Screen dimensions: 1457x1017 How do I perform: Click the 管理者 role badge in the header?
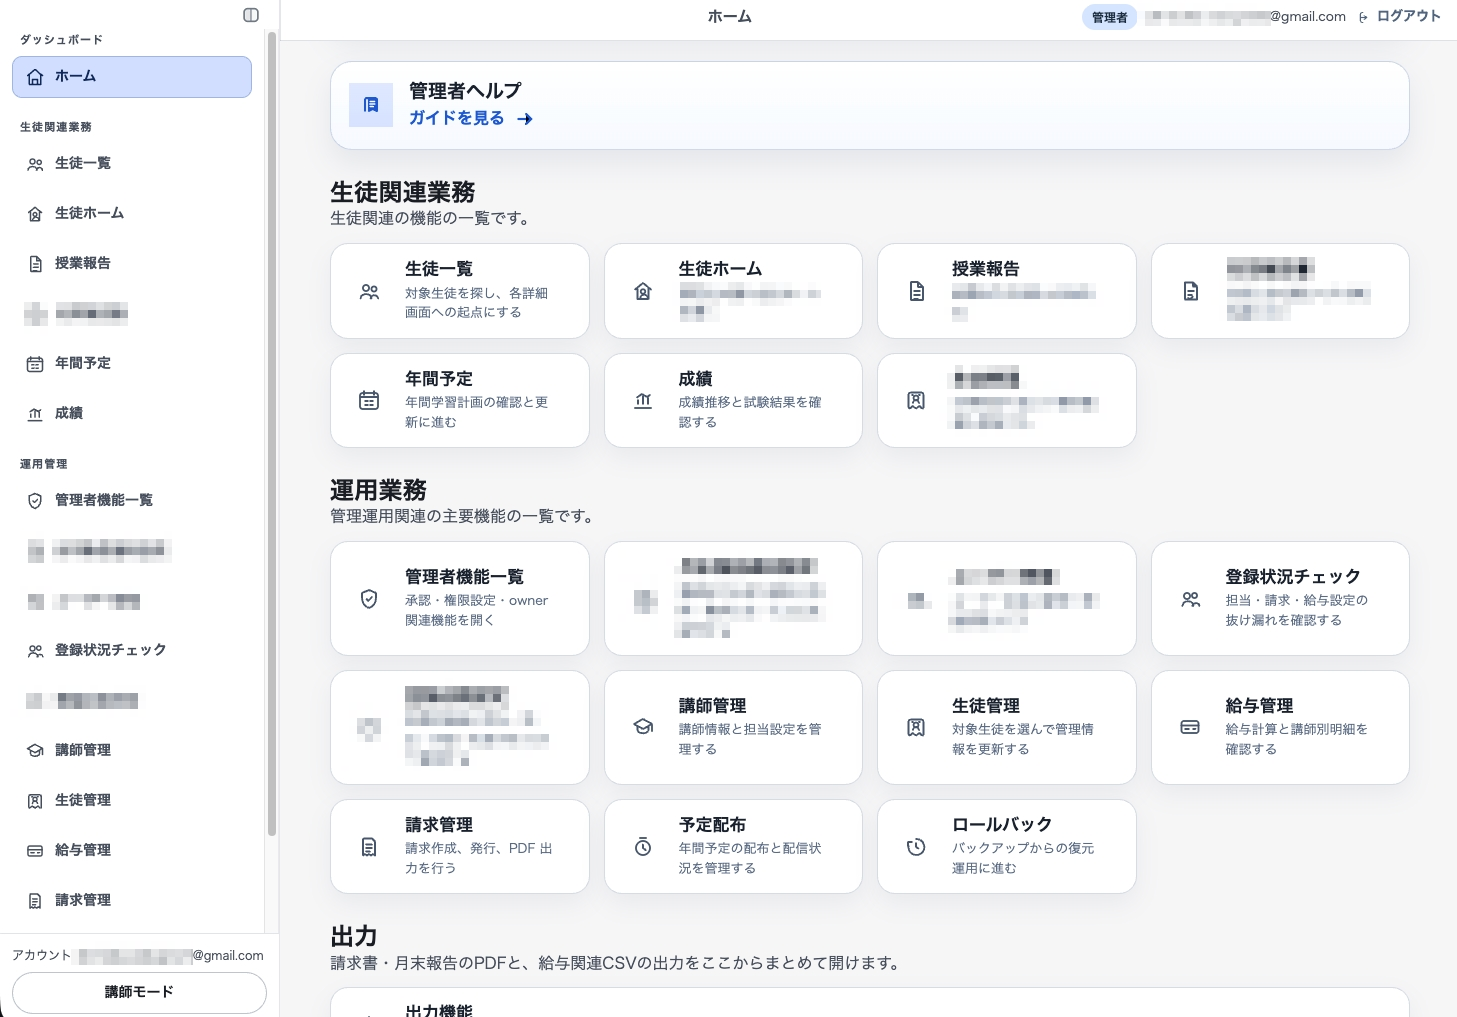tap(1109, 17)
